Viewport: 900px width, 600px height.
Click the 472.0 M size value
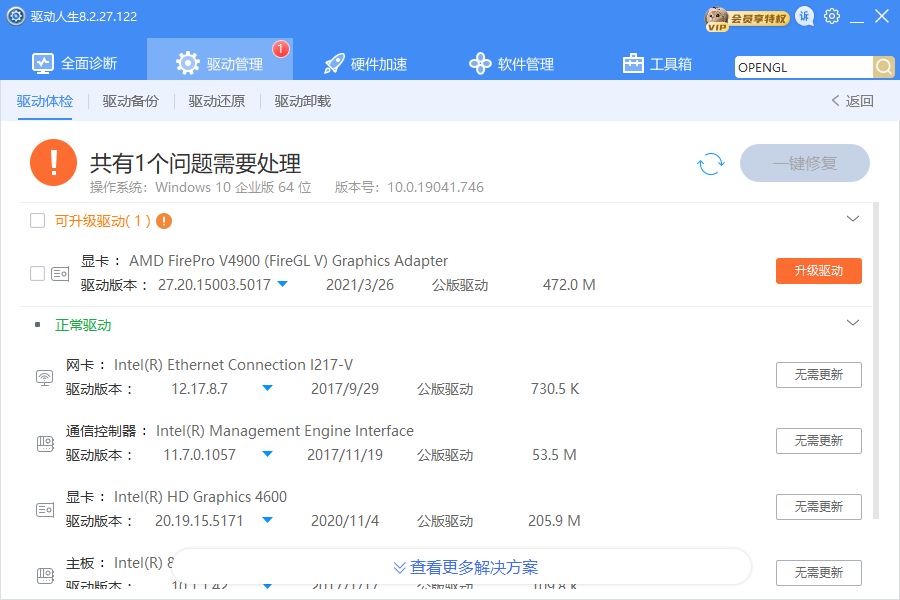569,285
